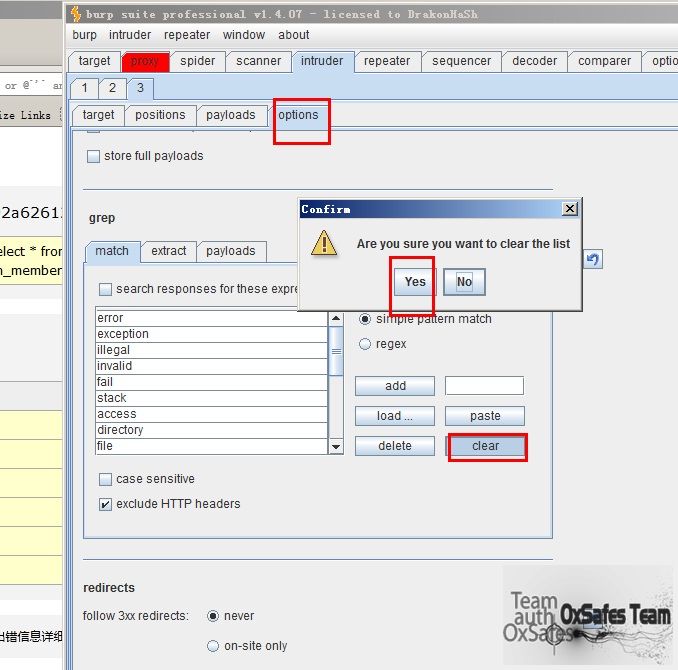Click the undo arrow icon beside grep tabs

(592, 259)
